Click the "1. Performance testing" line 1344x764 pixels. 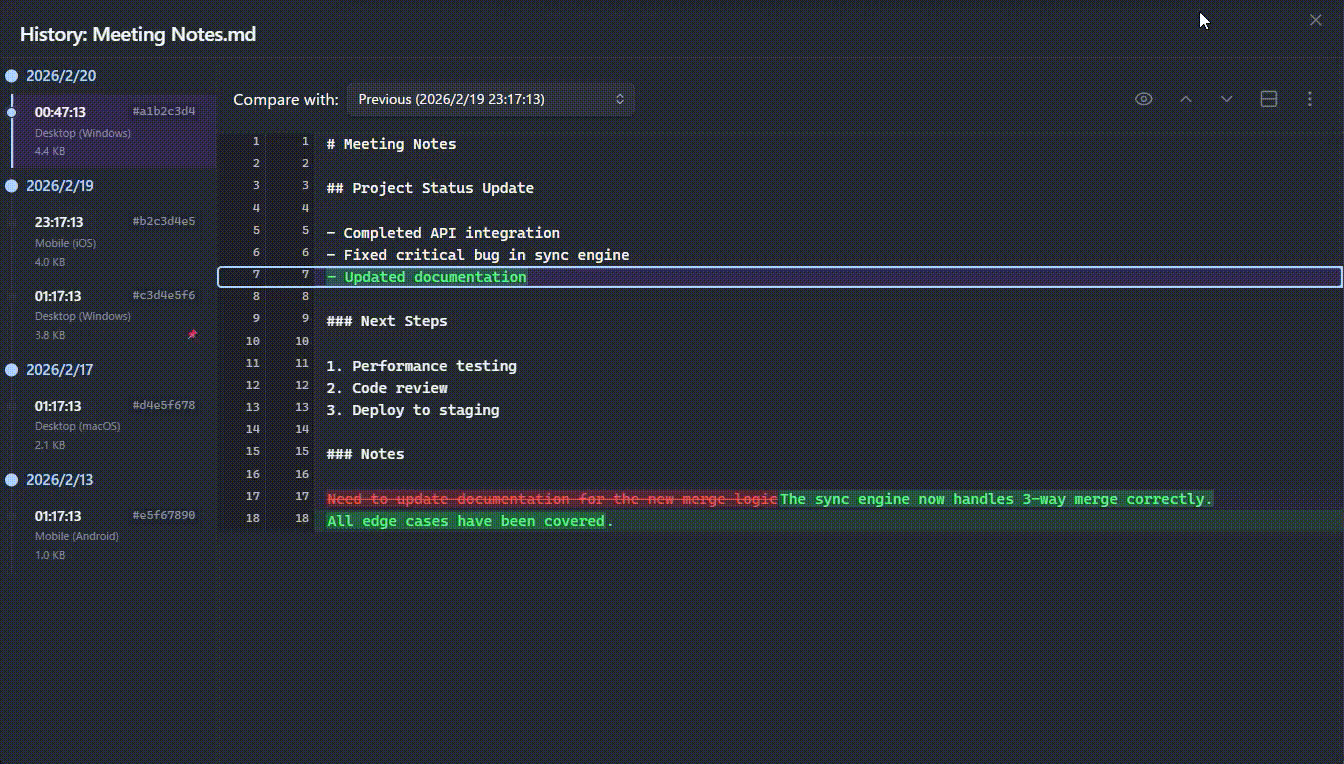pyautogui.click(x=422, y=366)
